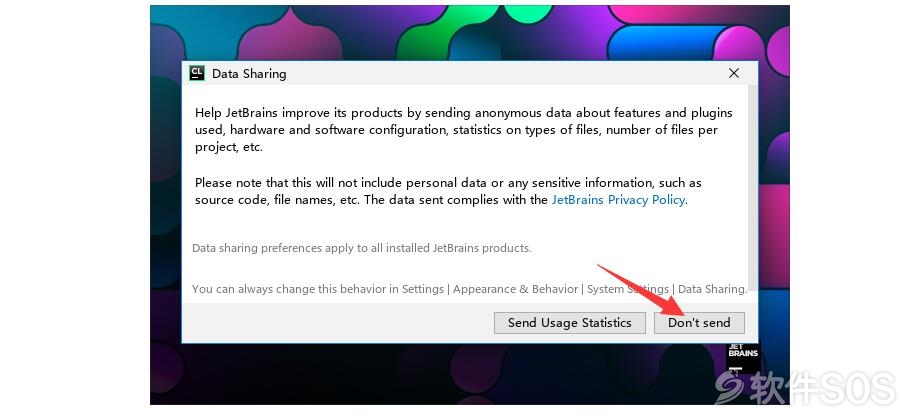Viewport: 910px width, 415px height.
Task: Click the colorful splash background above the dialog
Action: pos(464,32)
